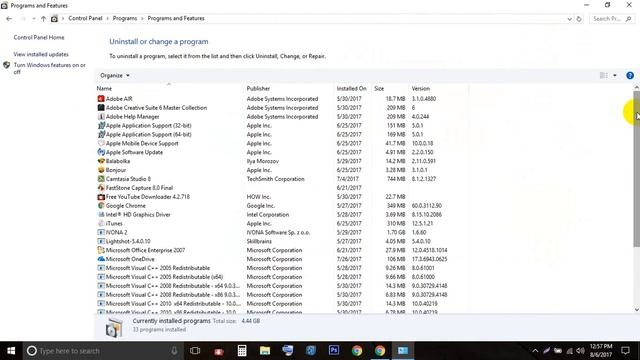
Task: Sort by the Name column header
Action: point(104,88)
